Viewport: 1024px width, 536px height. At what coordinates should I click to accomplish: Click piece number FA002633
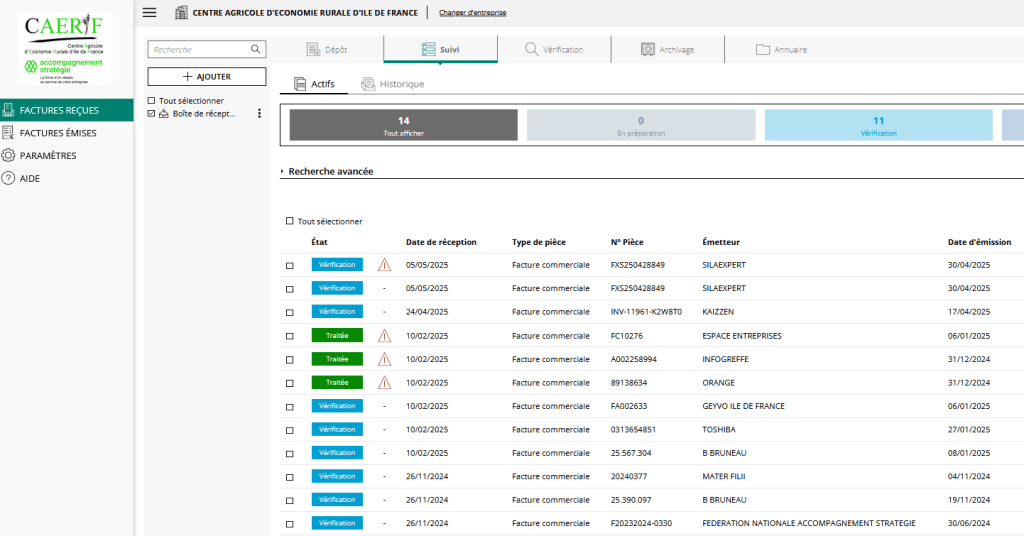click(629, 406)
